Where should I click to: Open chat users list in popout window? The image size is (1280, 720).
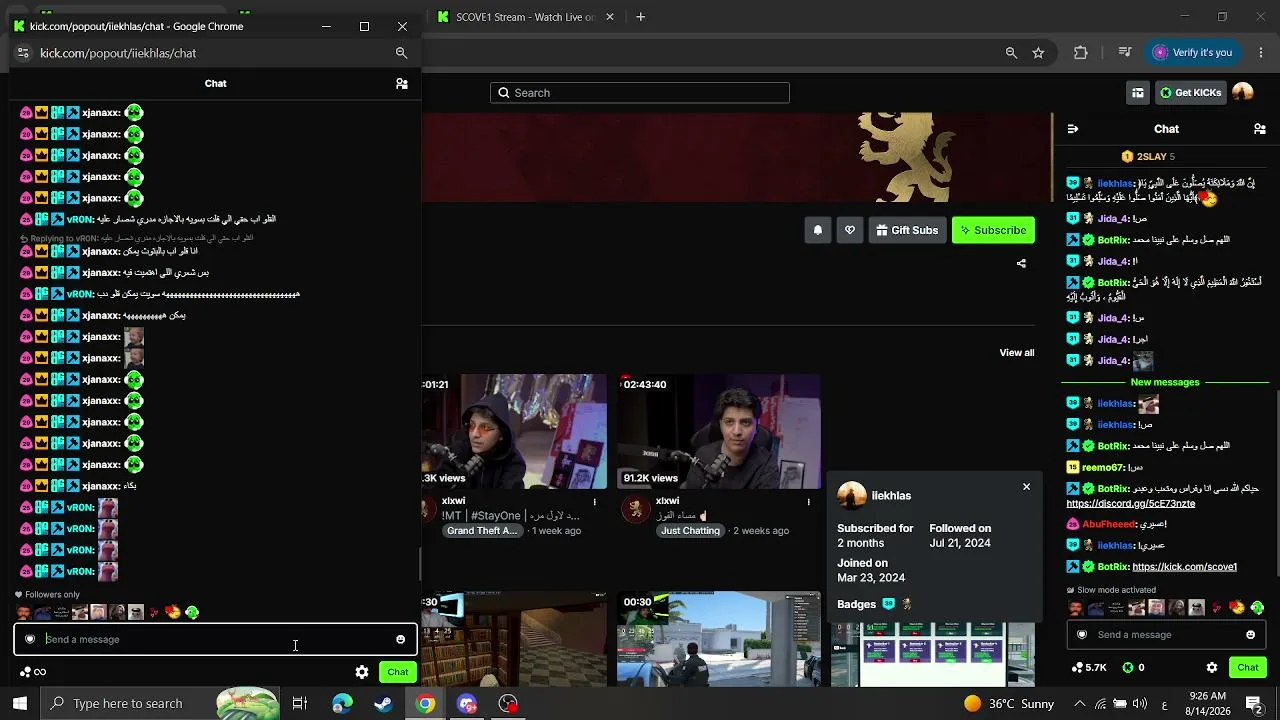click(402, 84)
